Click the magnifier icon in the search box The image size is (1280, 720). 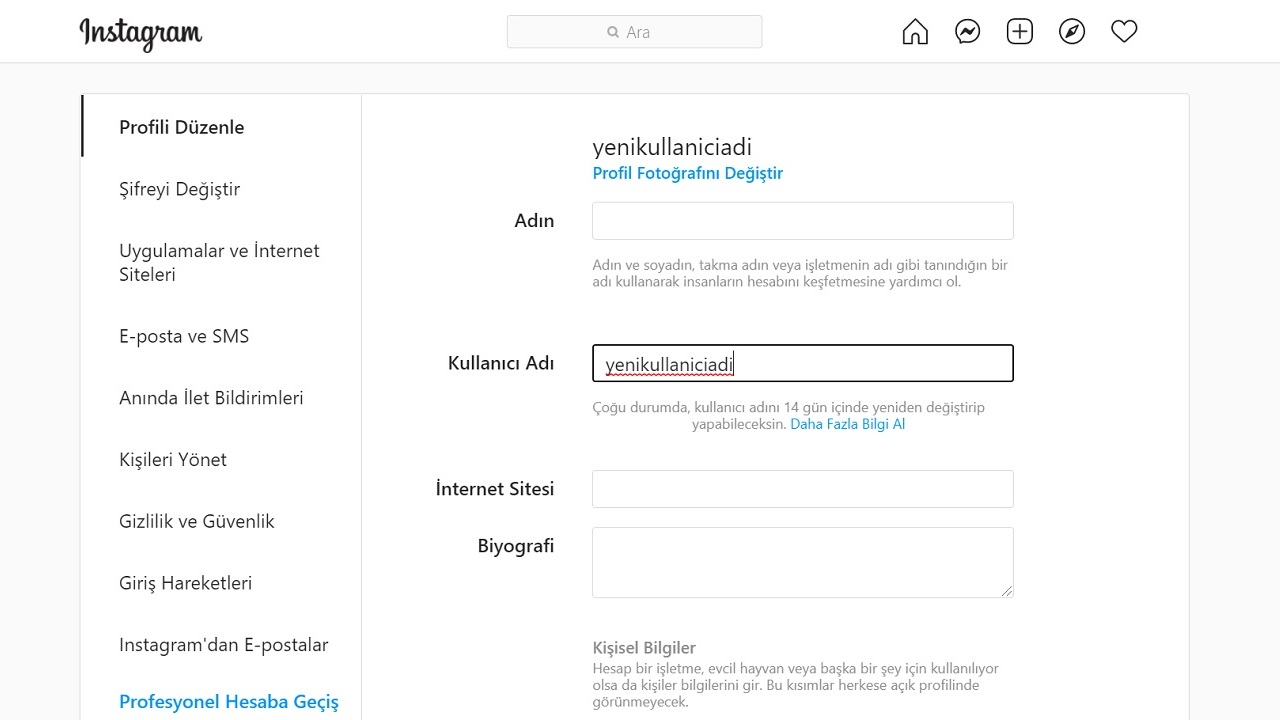(613, 32)
